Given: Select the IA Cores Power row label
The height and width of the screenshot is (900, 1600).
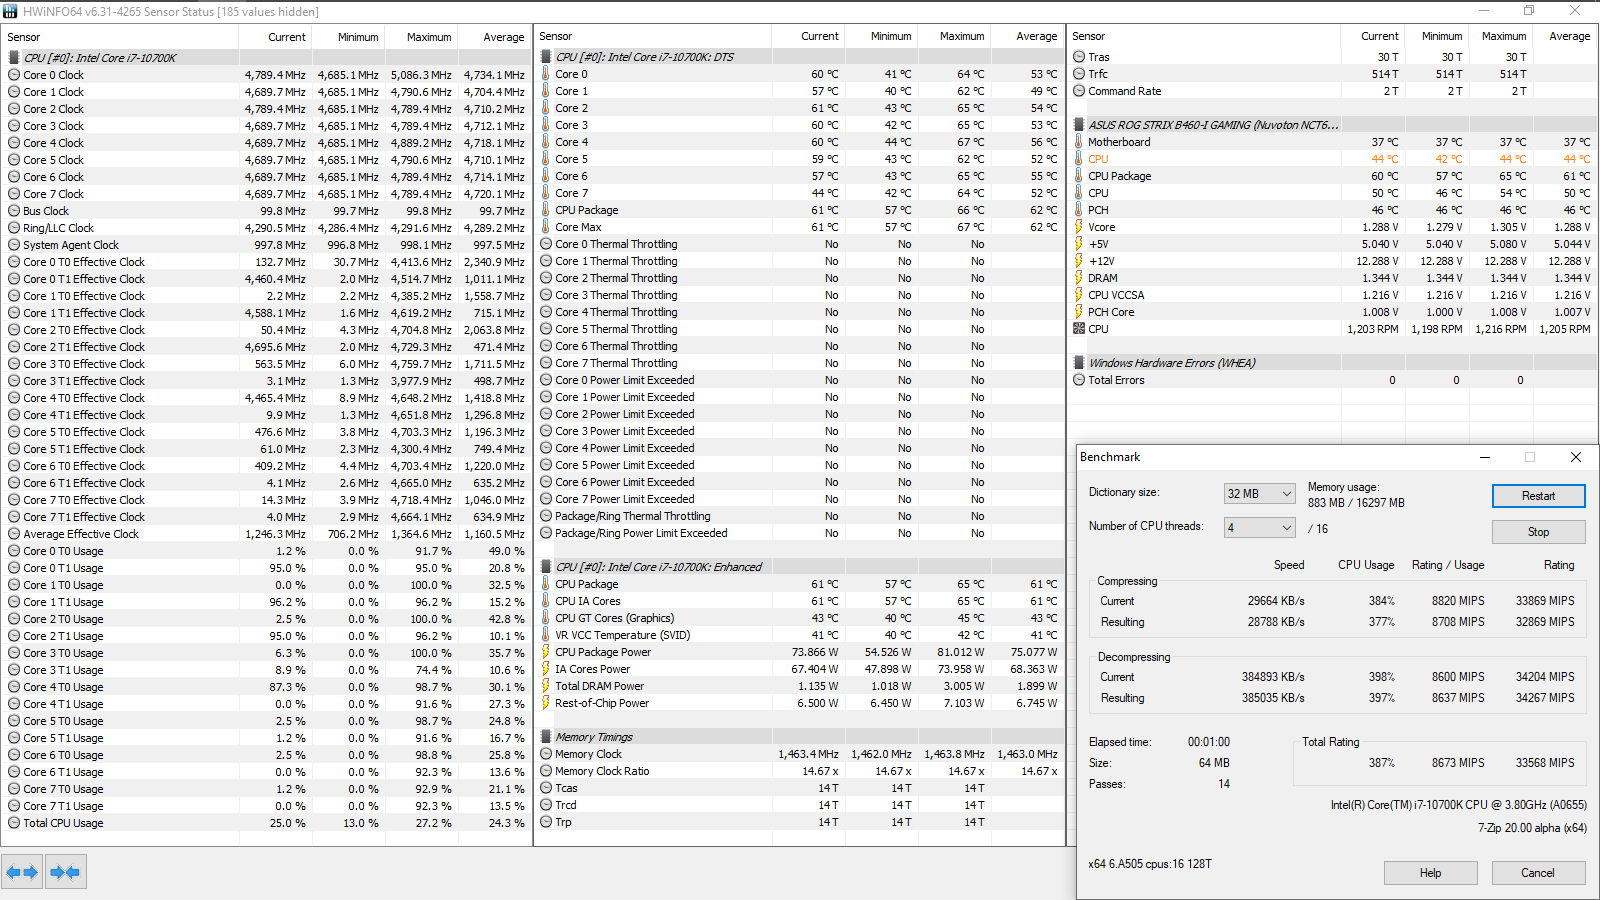Looking at the screenshot, I should tap(593, 669).
